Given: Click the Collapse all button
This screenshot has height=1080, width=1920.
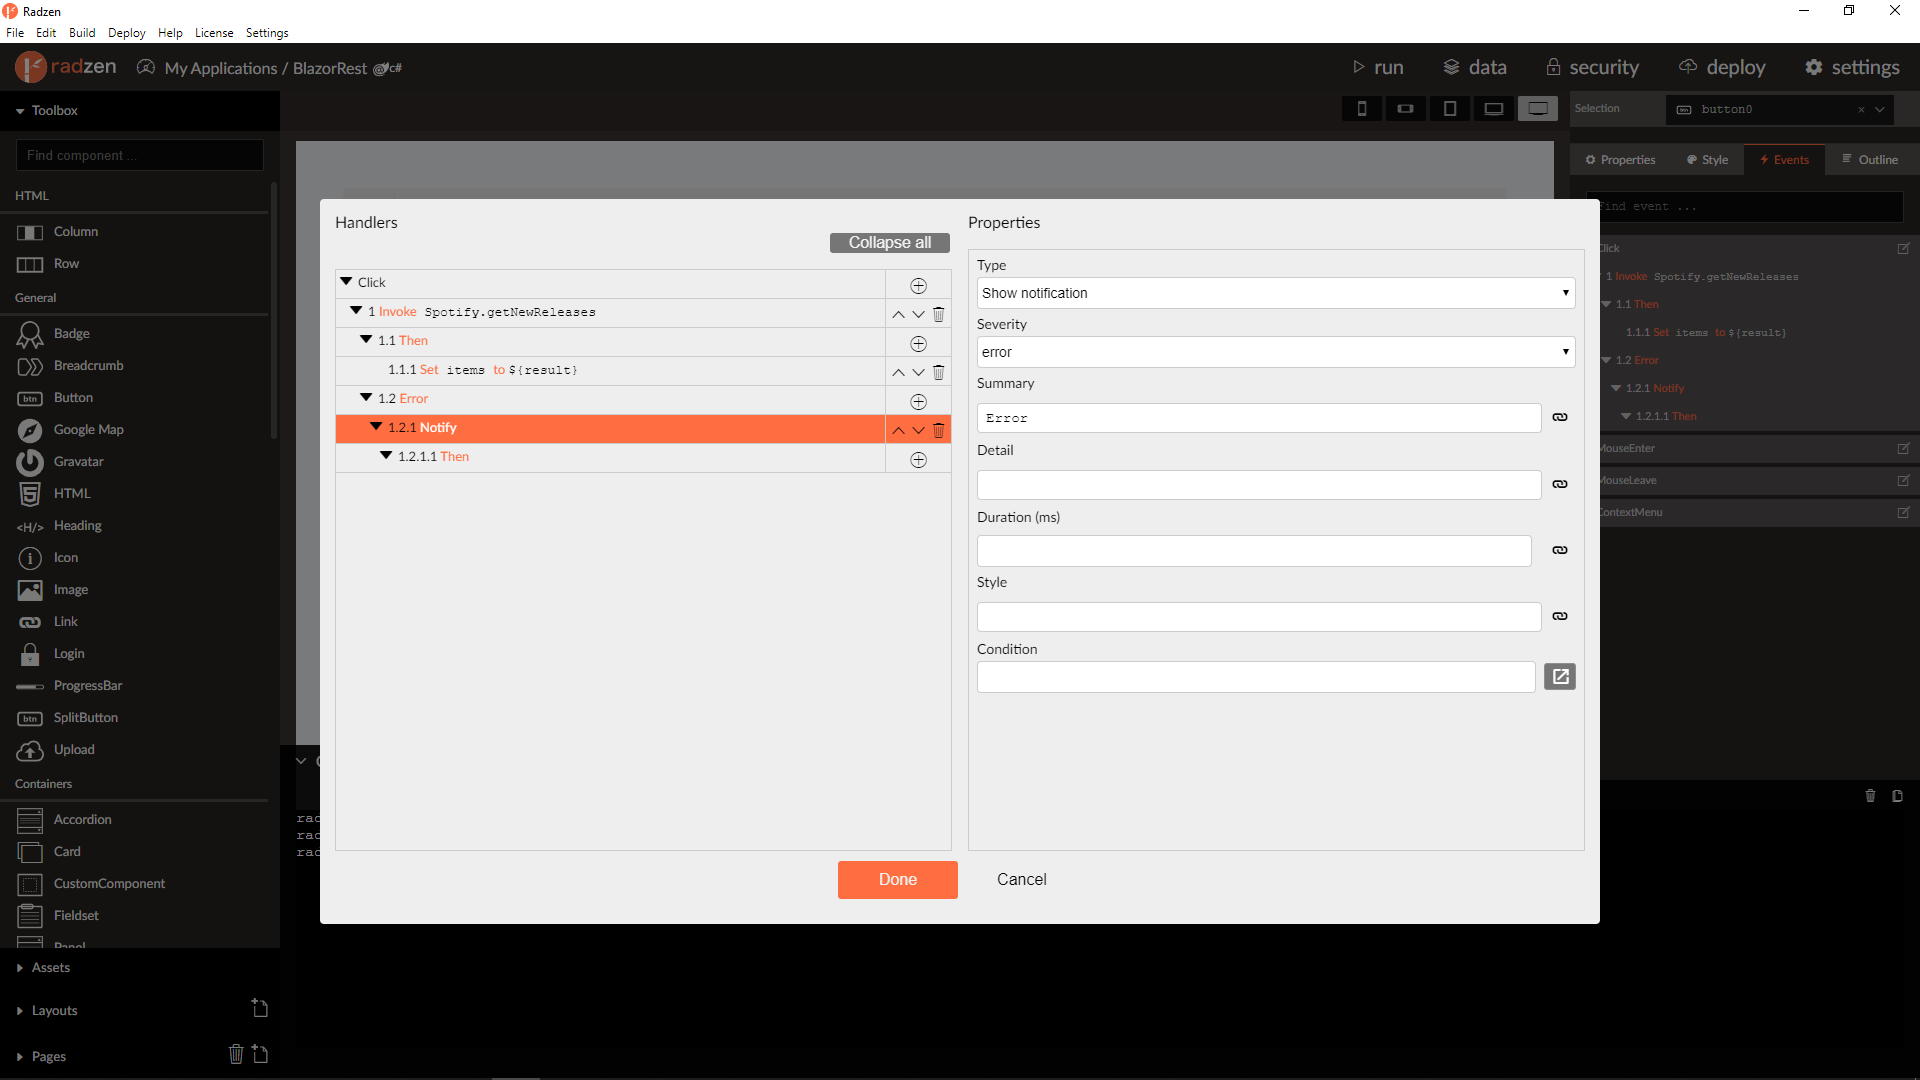Looking at the screenshot, I should [x=889, y=243].
